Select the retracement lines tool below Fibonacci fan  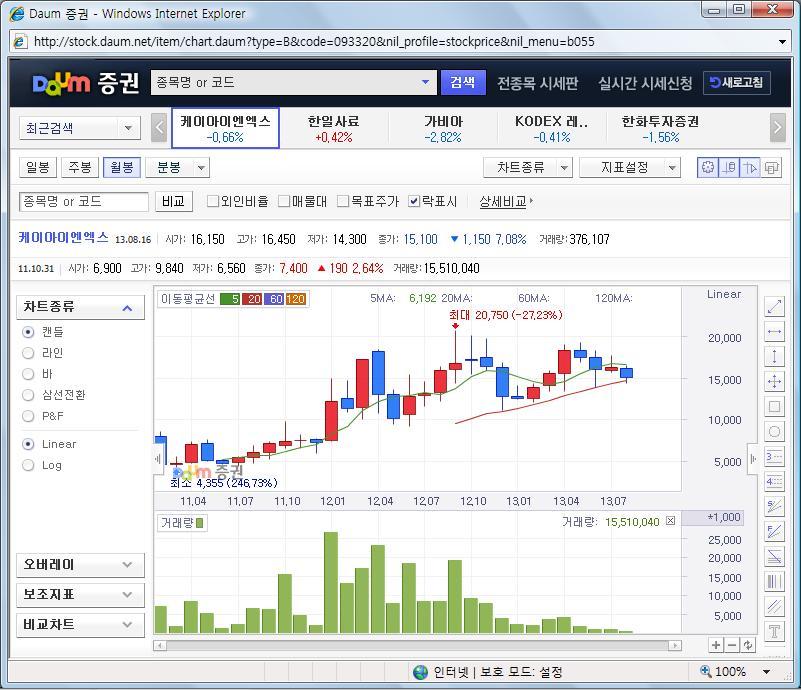point(774,557)
